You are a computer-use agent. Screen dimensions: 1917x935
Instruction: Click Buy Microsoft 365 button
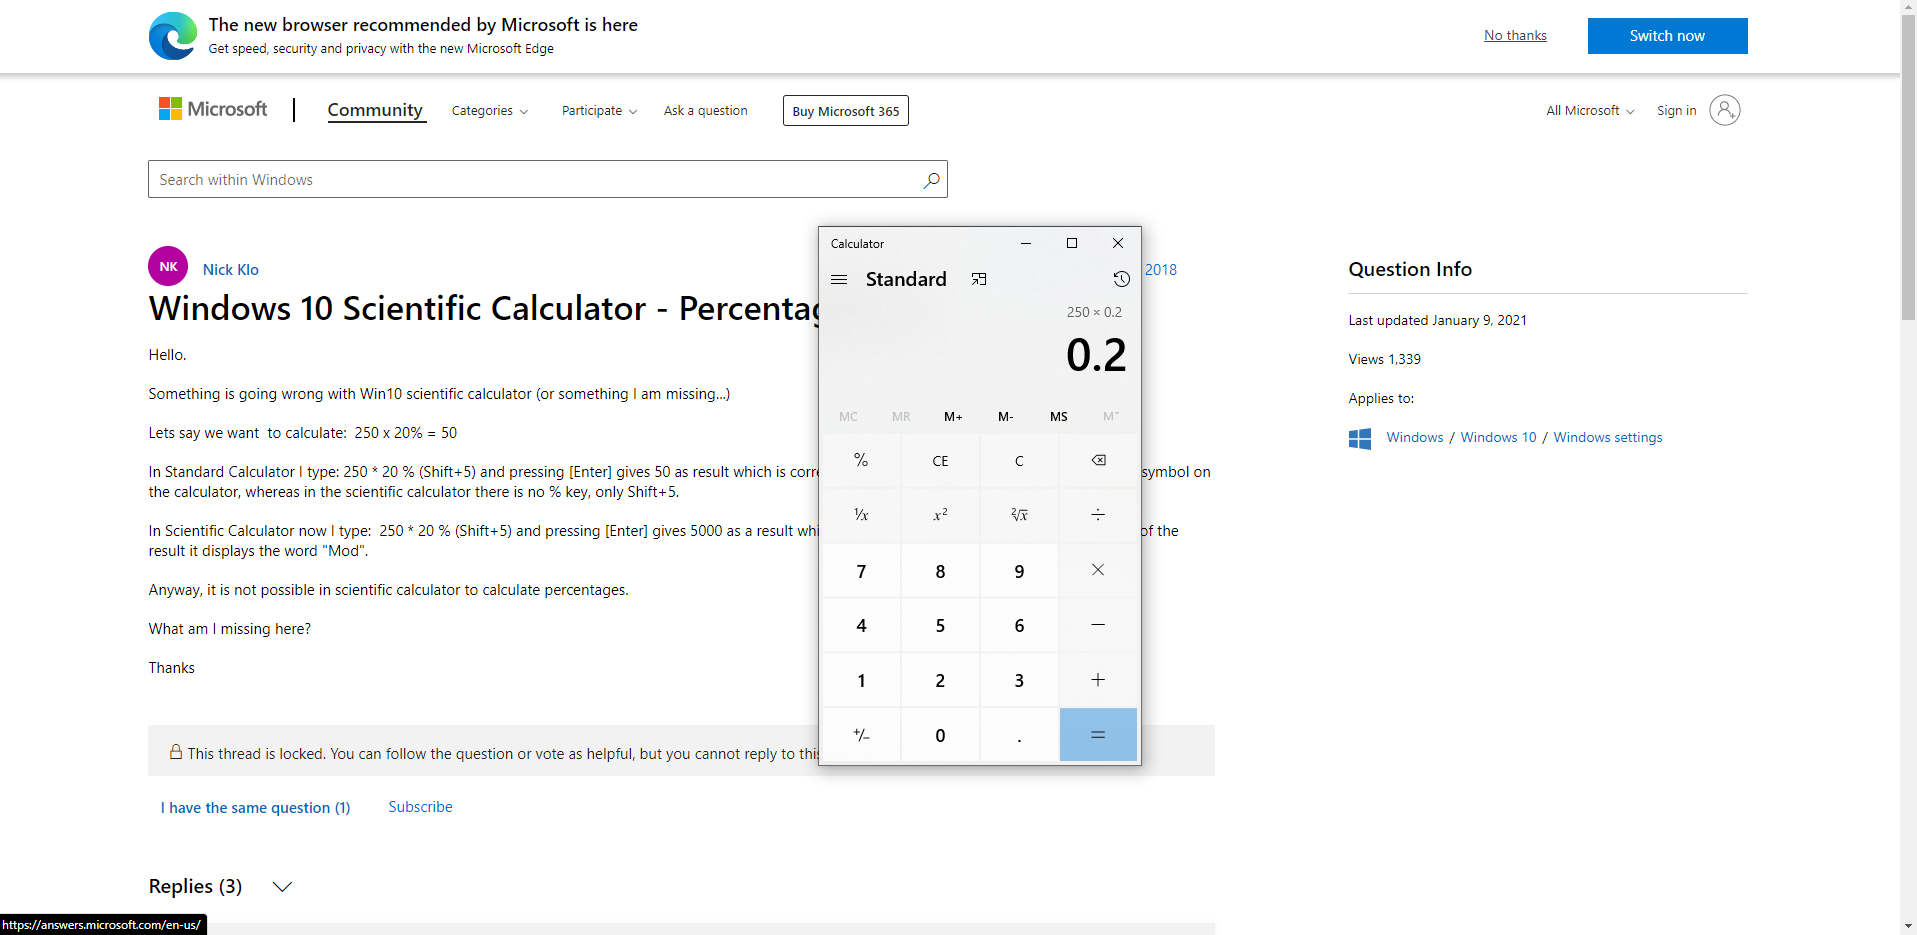point(846,111)
